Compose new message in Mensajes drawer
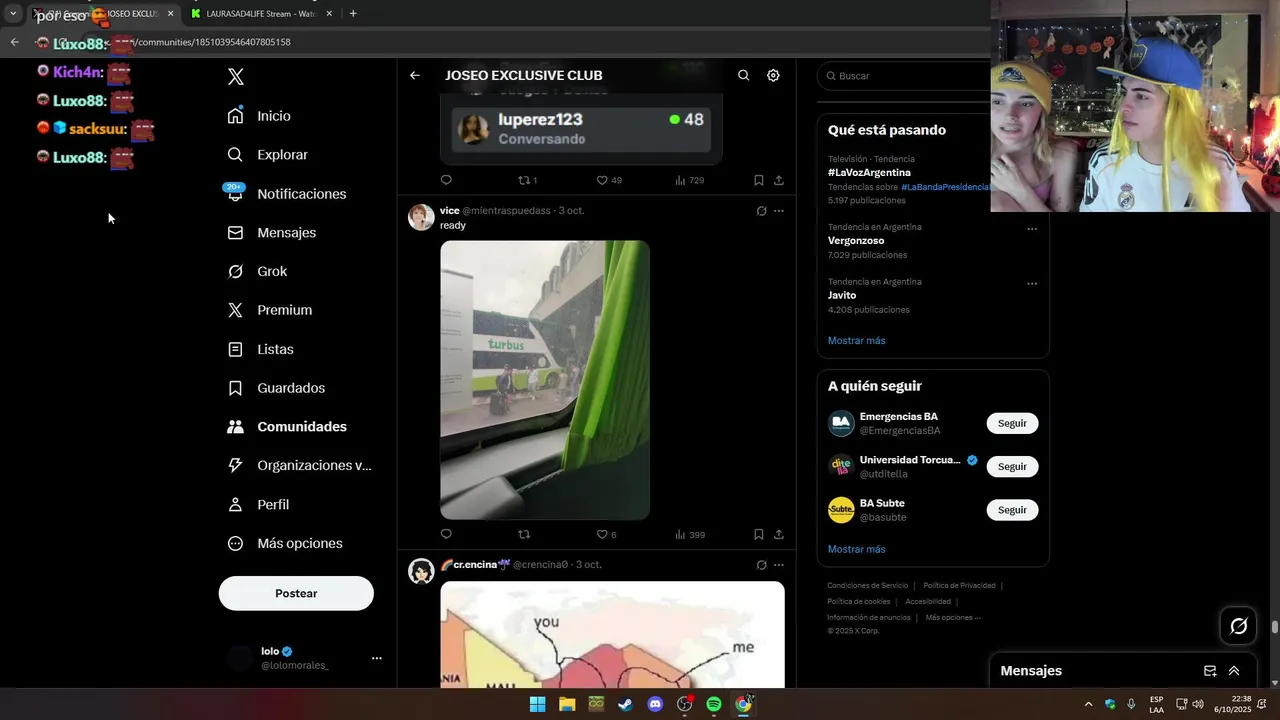Viewport: 1280px width, 720px height. [1210, 671]
